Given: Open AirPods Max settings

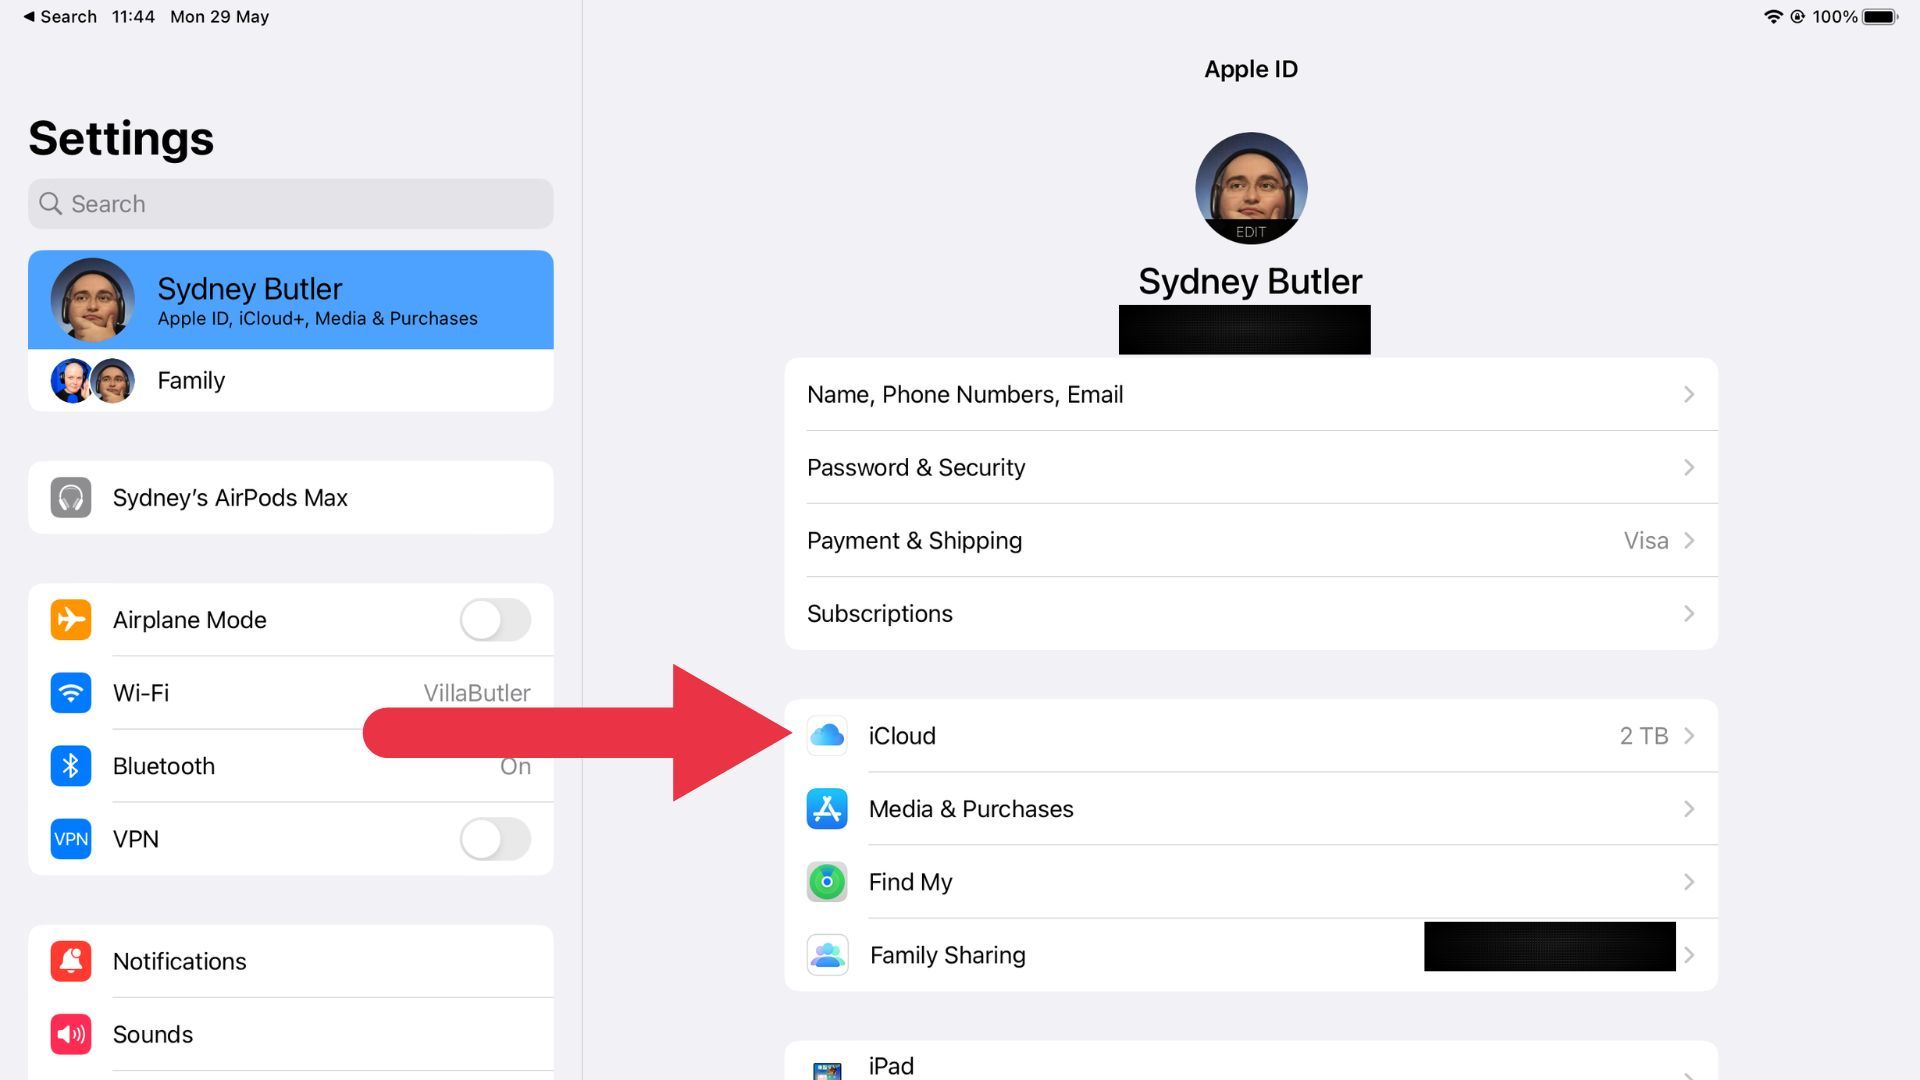Looking at the screenshot, I should [289, 497].
